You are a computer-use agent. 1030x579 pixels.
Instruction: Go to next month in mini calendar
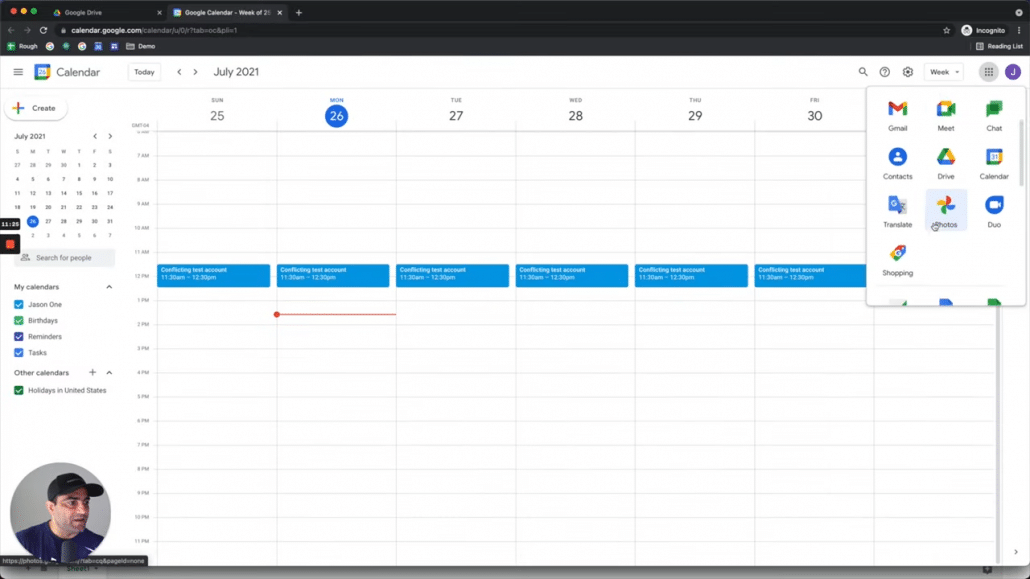[110, 136]
